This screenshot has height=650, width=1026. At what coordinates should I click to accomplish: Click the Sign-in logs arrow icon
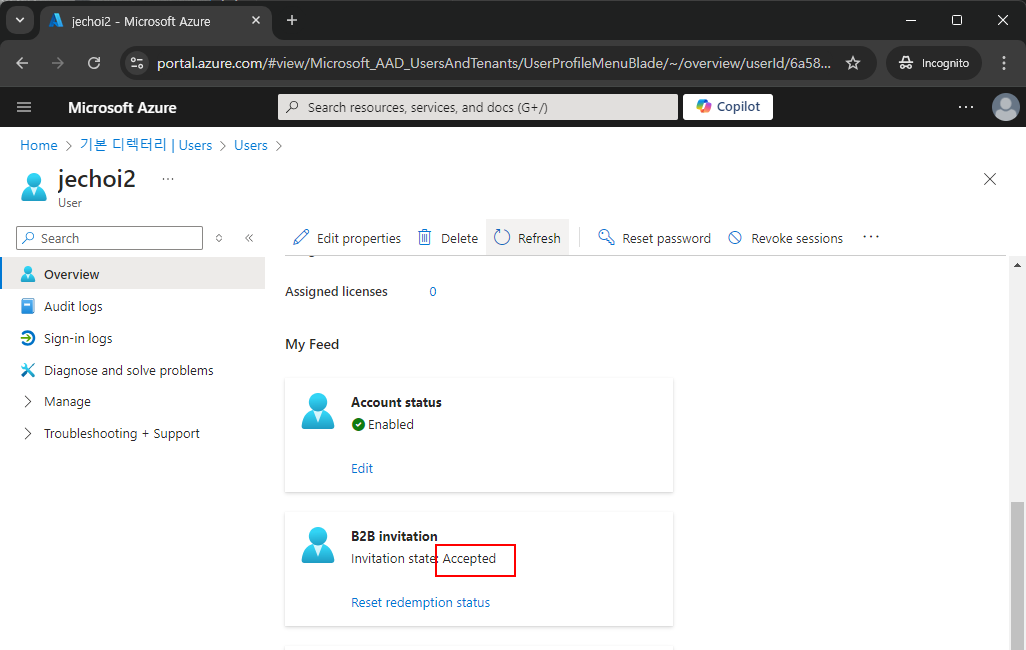coord(27,338)
